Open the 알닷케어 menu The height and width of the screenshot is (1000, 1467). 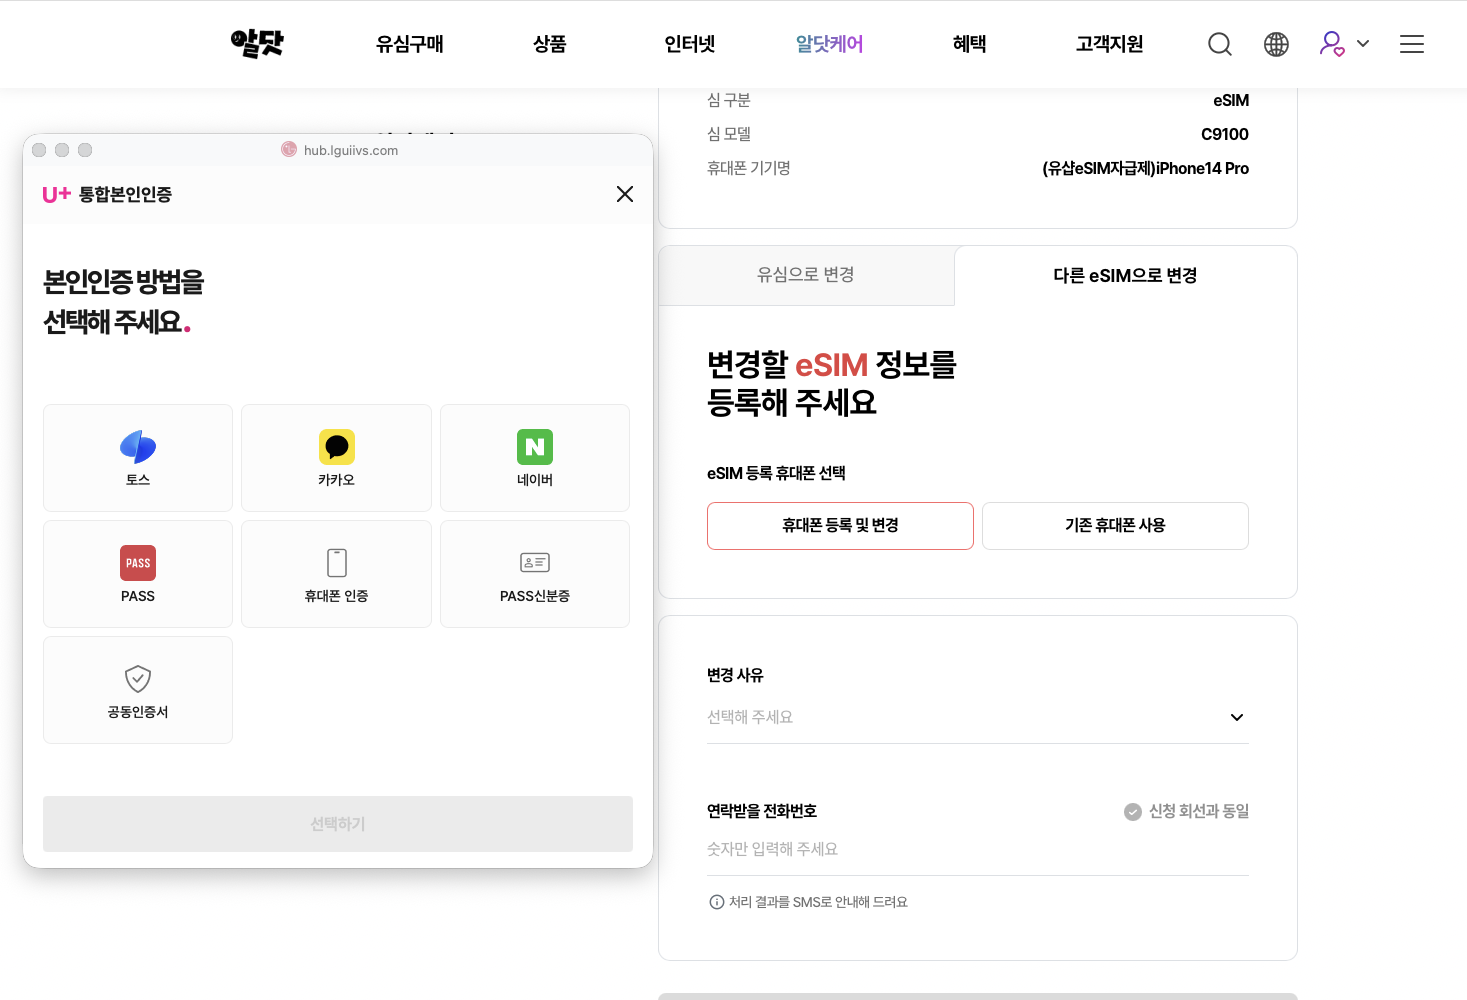(830, 44)
